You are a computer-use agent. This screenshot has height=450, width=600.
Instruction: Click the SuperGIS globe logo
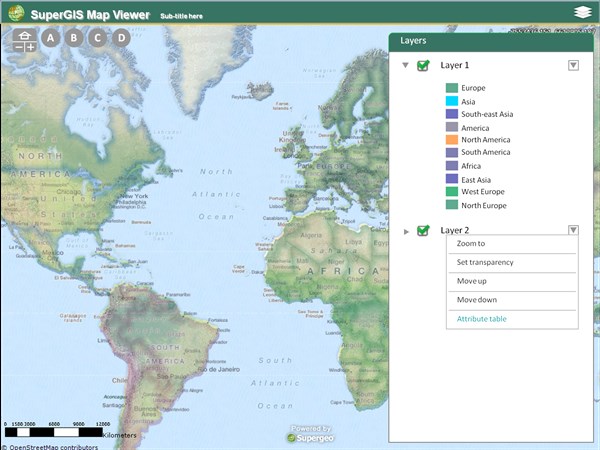click(x=15, y=14)
